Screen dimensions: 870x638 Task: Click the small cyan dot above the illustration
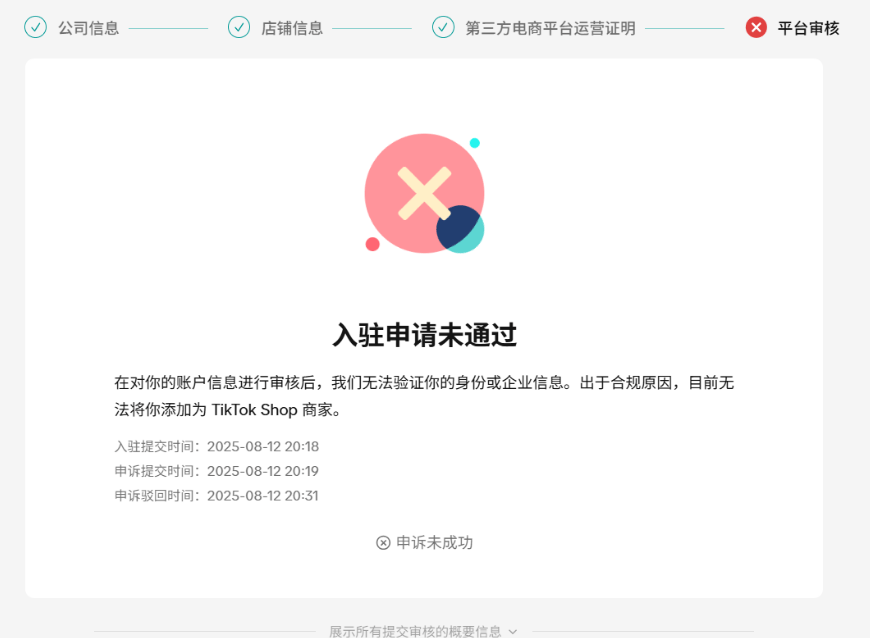point(475,143)
